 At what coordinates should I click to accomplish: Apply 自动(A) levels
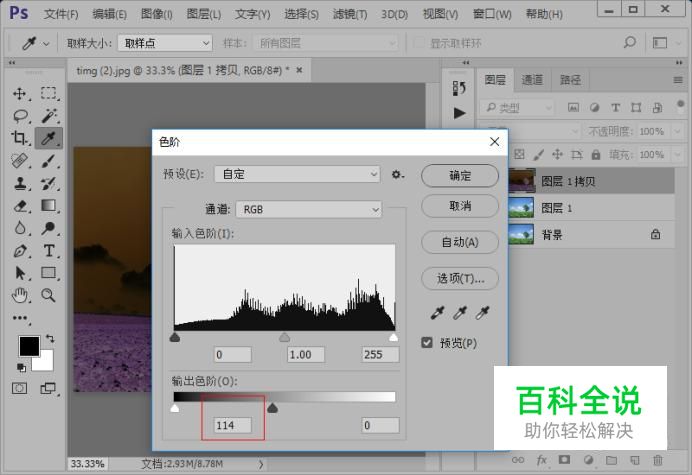pos(460,242)
